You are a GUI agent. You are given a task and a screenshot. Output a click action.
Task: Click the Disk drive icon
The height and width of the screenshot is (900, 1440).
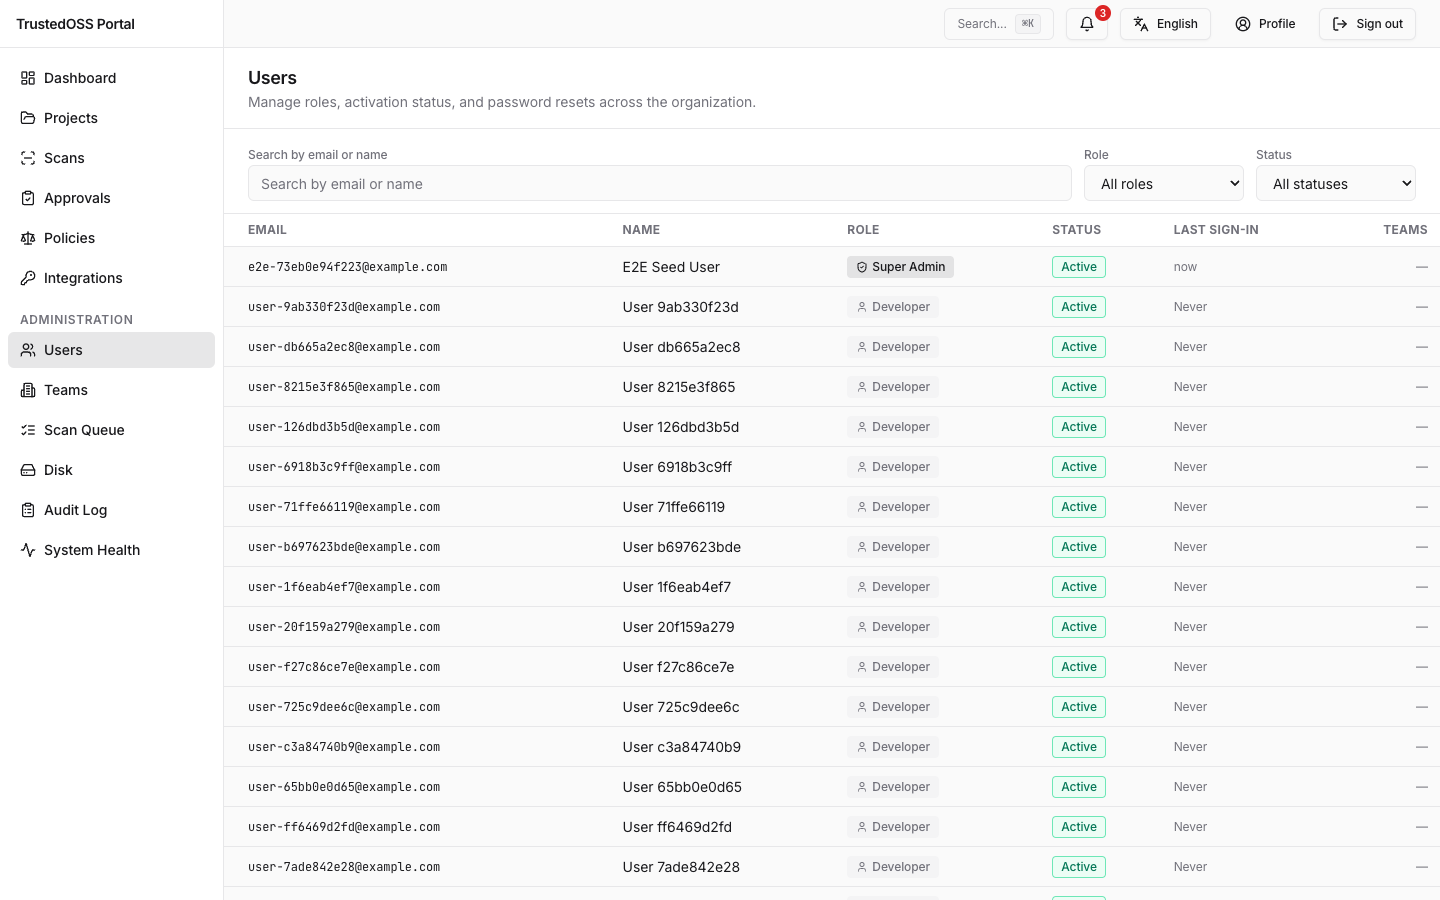pos(28,470)
